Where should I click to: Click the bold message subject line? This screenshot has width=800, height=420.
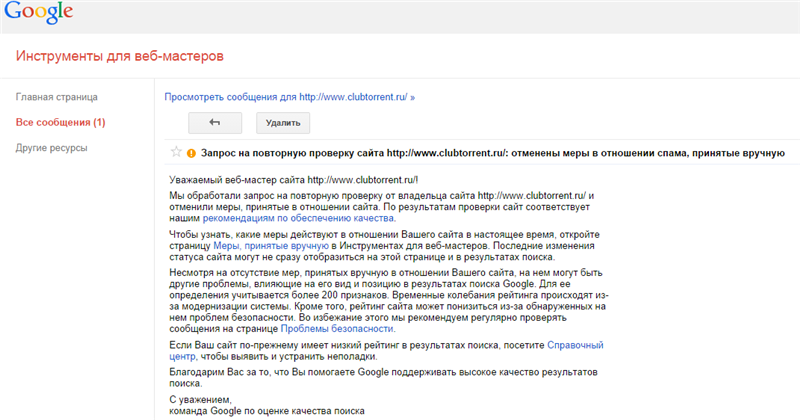(x=493, y=153)
